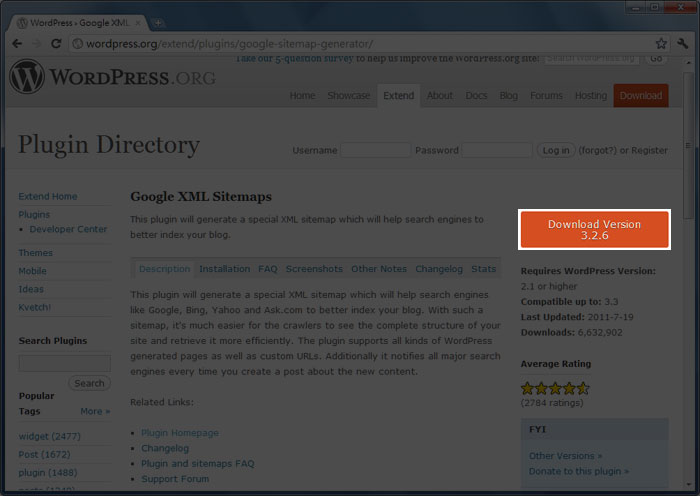Click the Search Plugins text field

pyautogui.click(x=65, y=363)
